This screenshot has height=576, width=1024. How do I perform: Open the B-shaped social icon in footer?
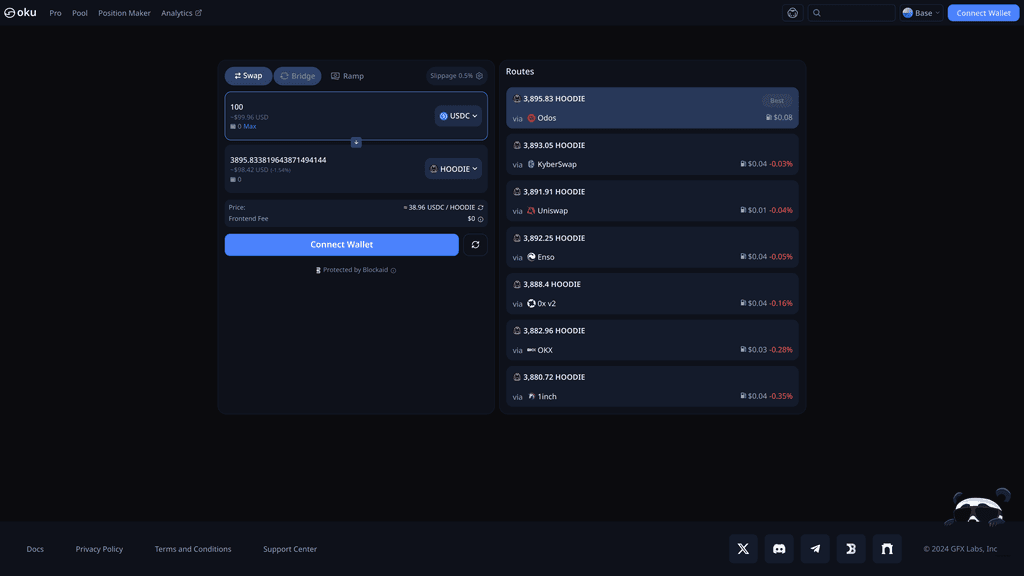851,549
